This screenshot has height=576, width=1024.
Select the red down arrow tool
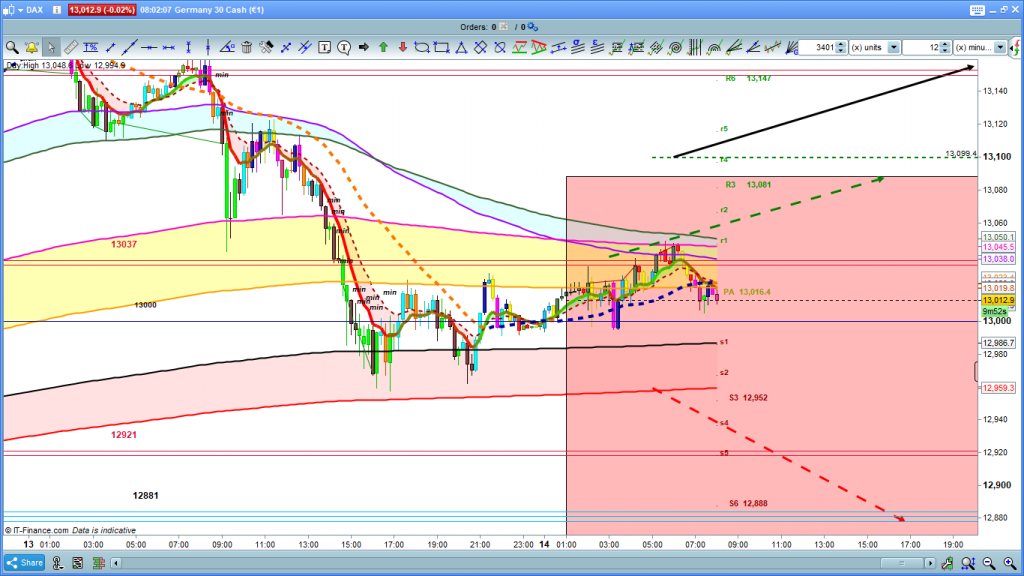[401, 47]
